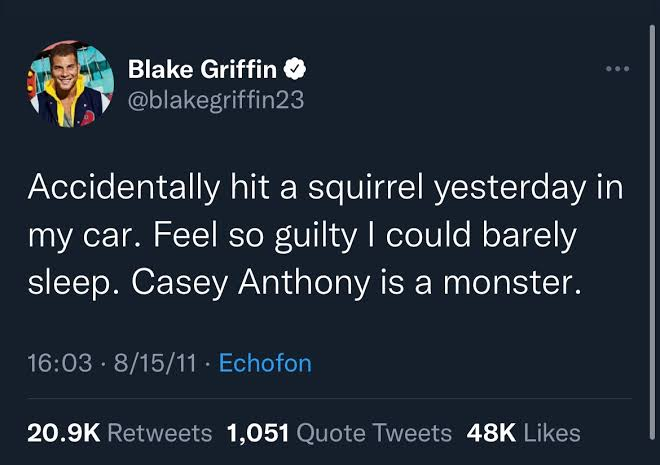660x465 pixels.
Task: Open Blake Griffin's profile picture
Action: click(70, 84)
